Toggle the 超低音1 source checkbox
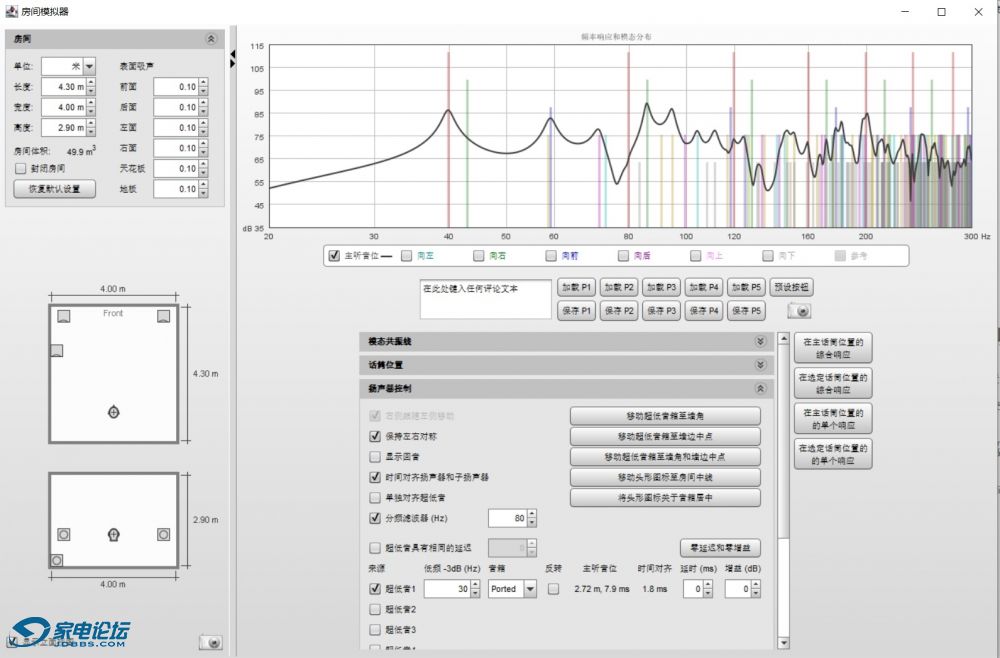This screenshot has width=1000, height=658. (375, 589)
